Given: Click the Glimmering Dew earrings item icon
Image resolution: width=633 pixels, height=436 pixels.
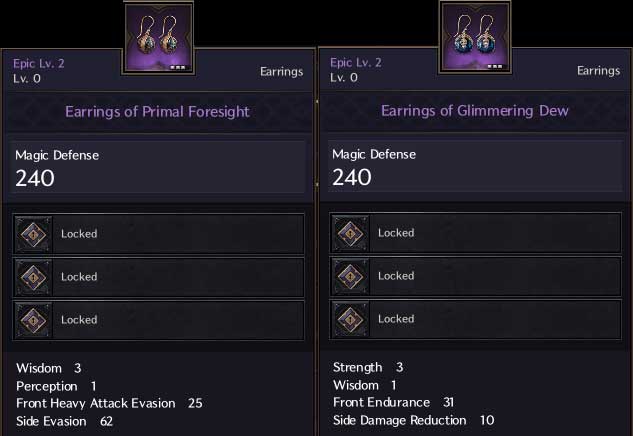Looking at the screenshot, I should tap(474, 37).
